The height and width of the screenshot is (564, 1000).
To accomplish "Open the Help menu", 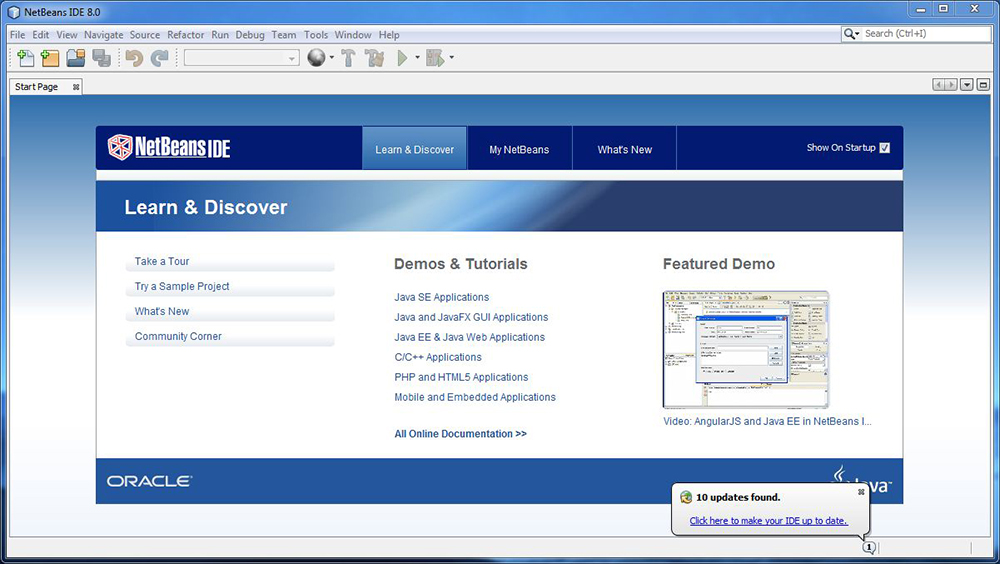I will [389, 34].
